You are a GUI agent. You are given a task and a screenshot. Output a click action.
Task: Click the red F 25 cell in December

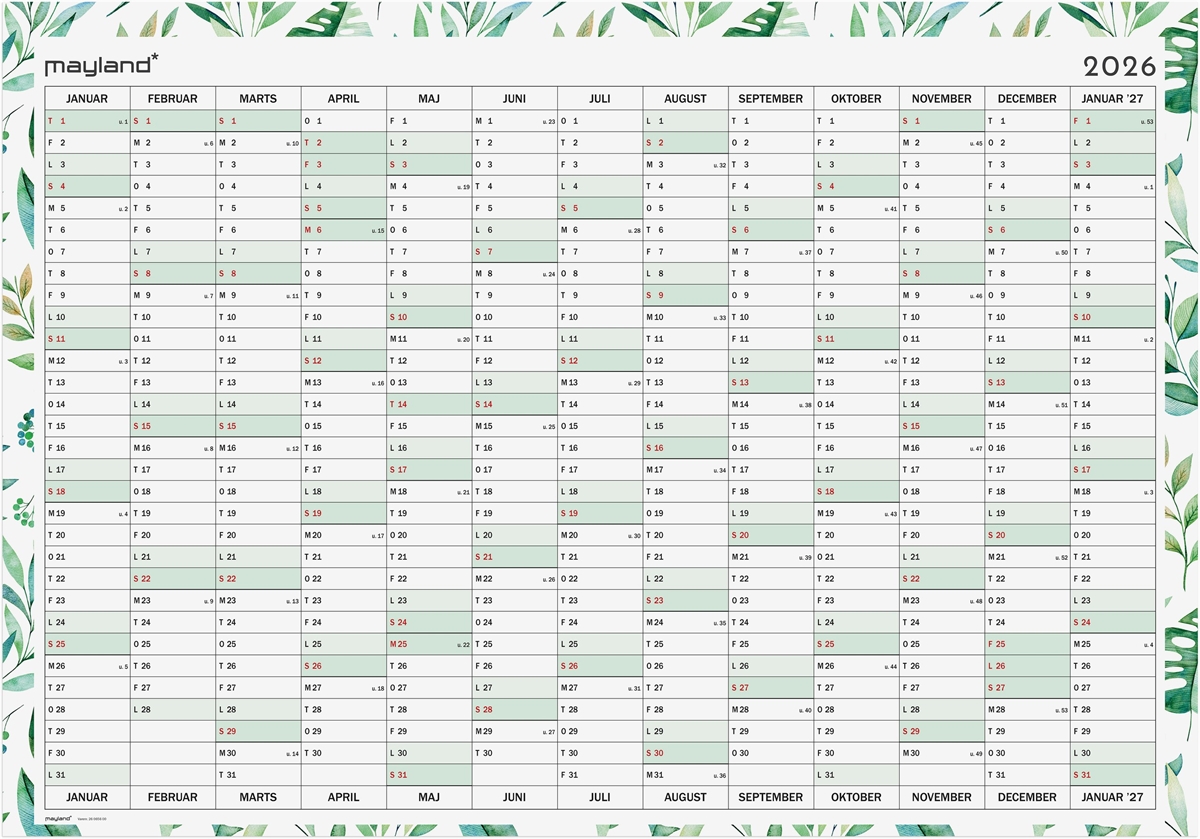pyautogui.click(x=1027, y=644)
